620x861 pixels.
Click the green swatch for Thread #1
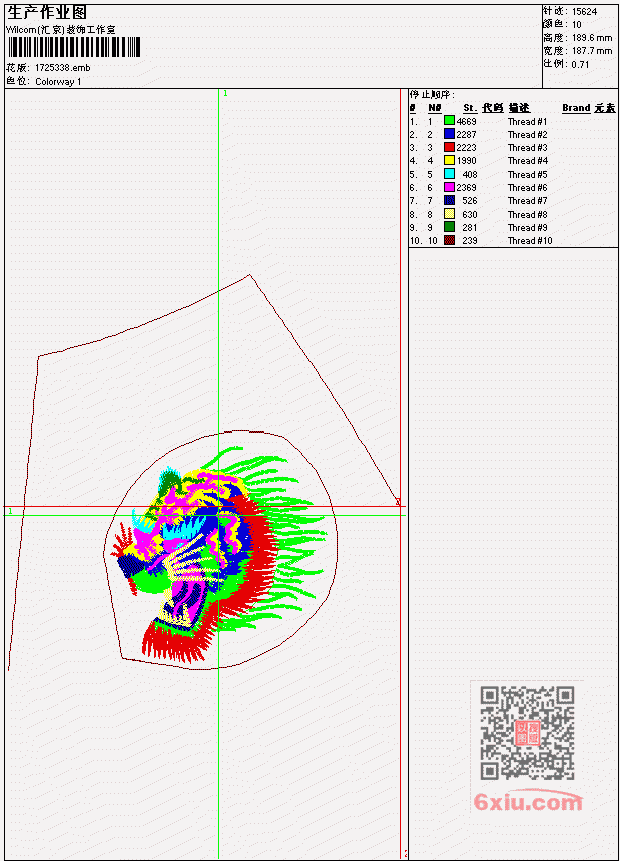pos(449,121)
